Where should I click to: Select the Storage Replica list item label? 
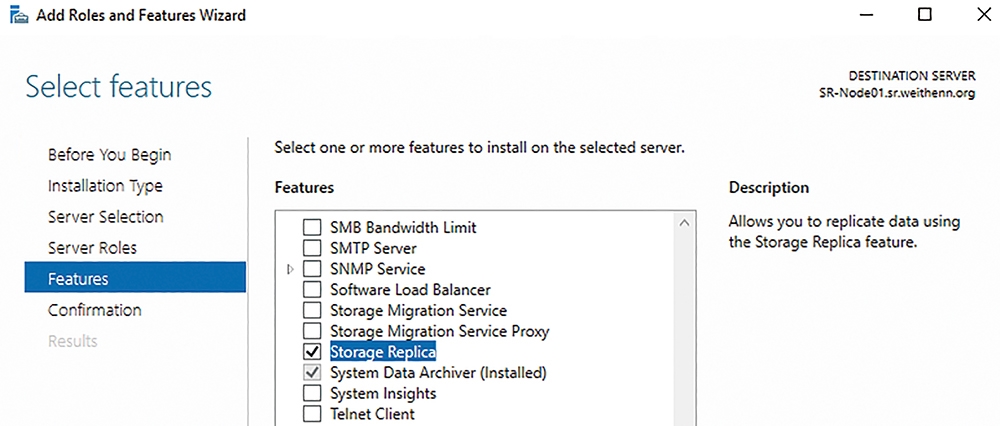(x=383, y=351)
